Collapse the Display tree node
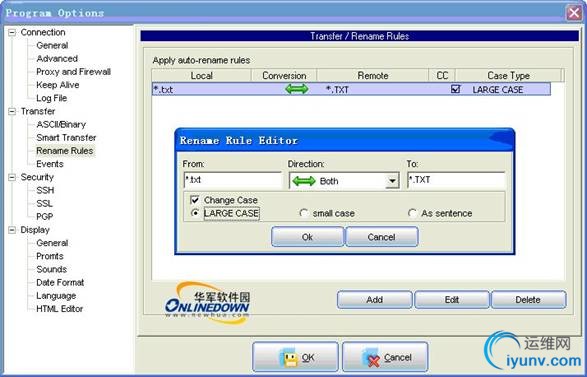 point(12,230)
